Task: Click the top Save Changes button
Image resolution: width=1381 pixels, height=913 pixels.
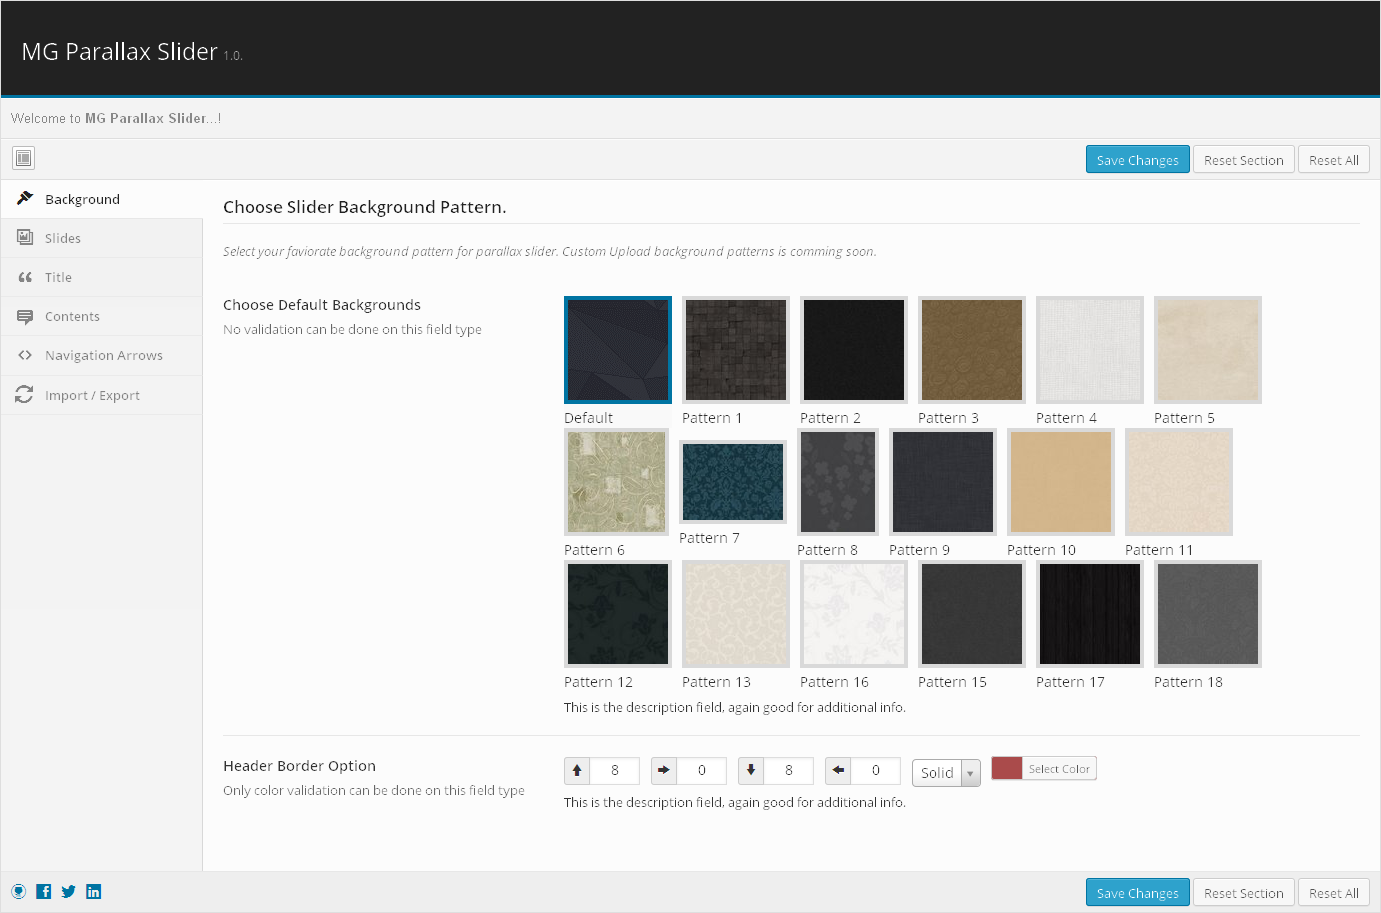Action: coord(1137,160)
